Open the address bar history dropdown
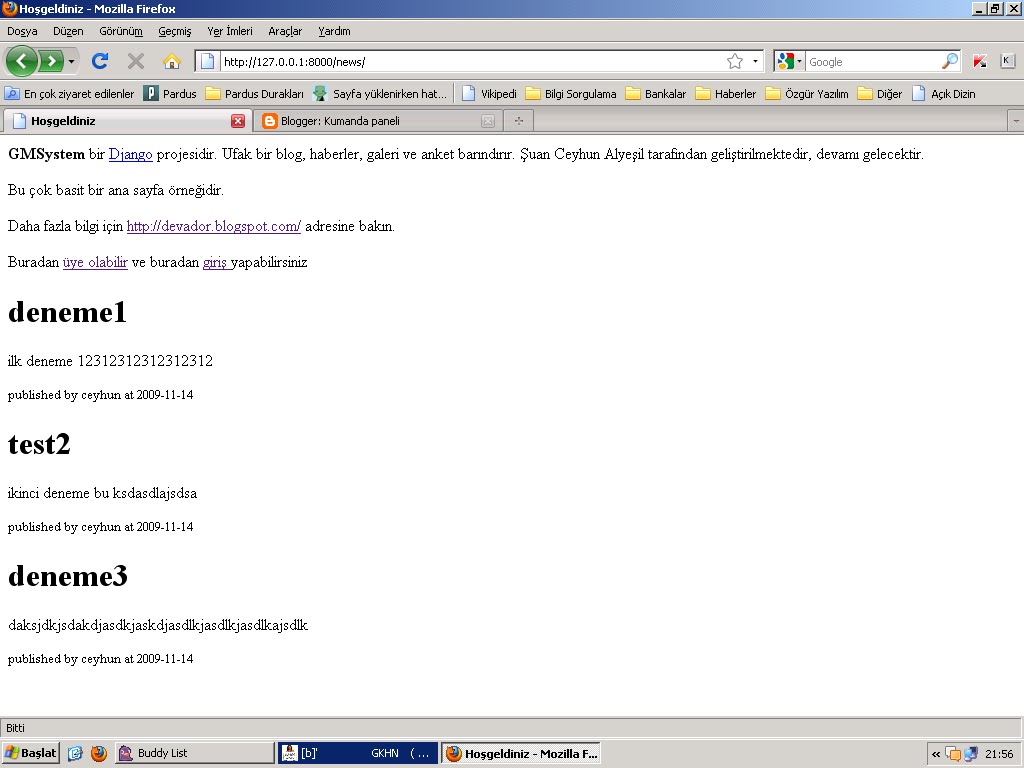The image size is (1024, 768). (x=756, y=61)
